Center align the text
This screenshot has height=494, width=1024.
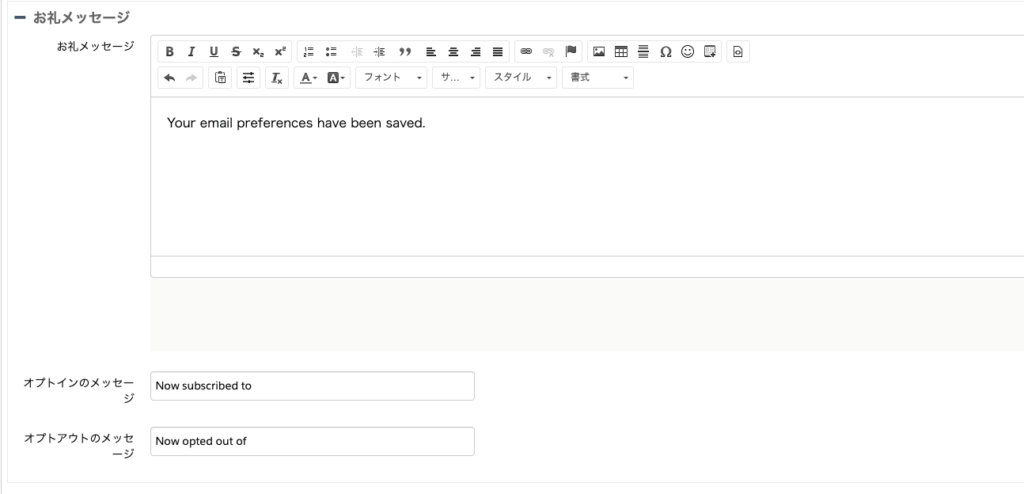453,52
